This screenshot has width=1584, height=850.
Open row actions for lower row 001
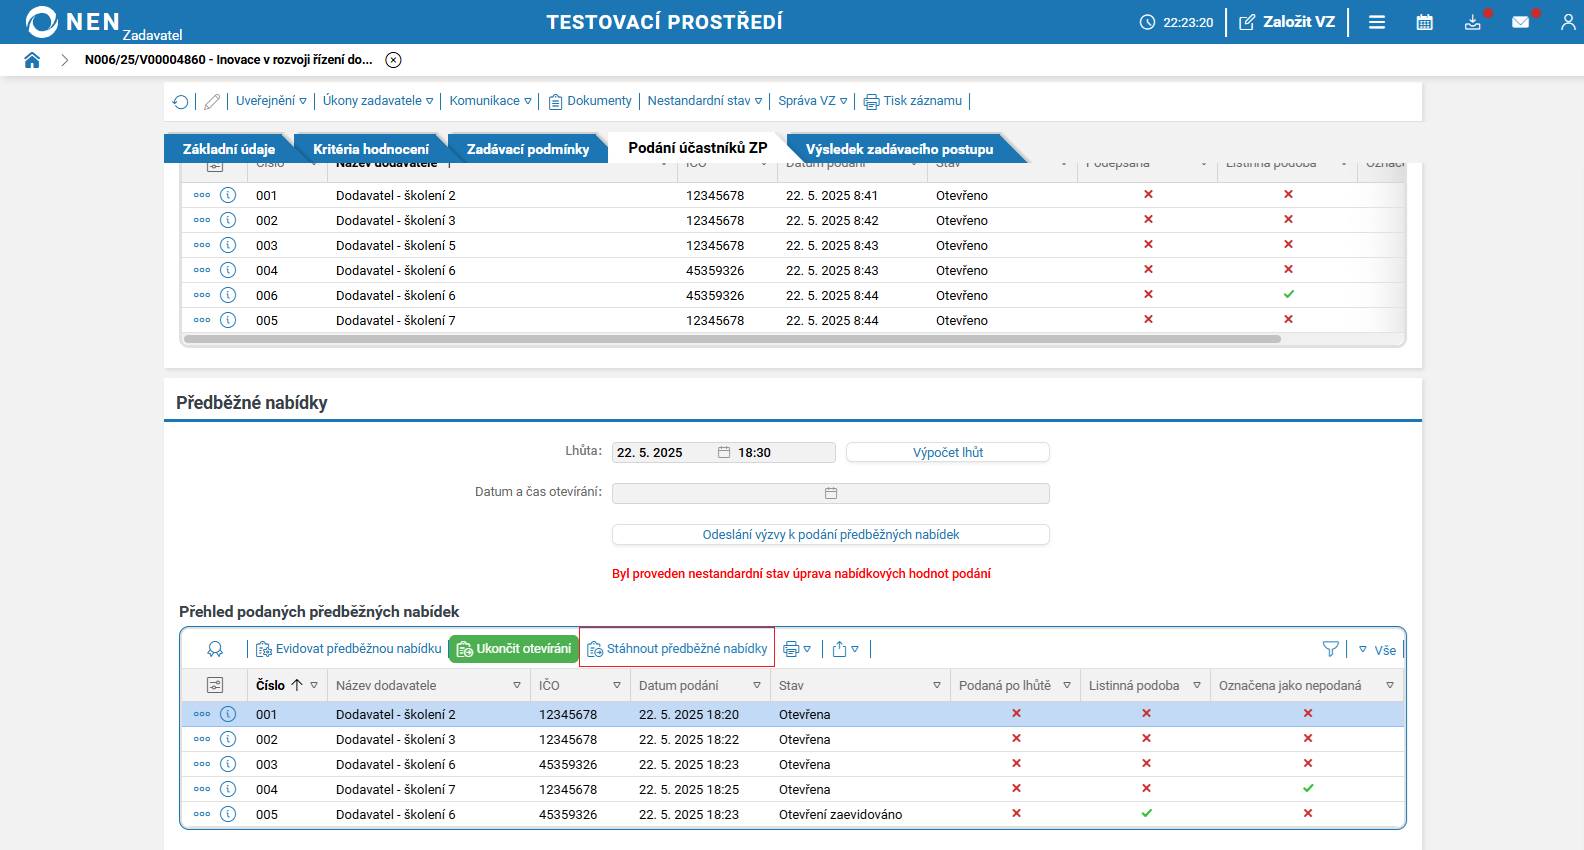point(202,714)
